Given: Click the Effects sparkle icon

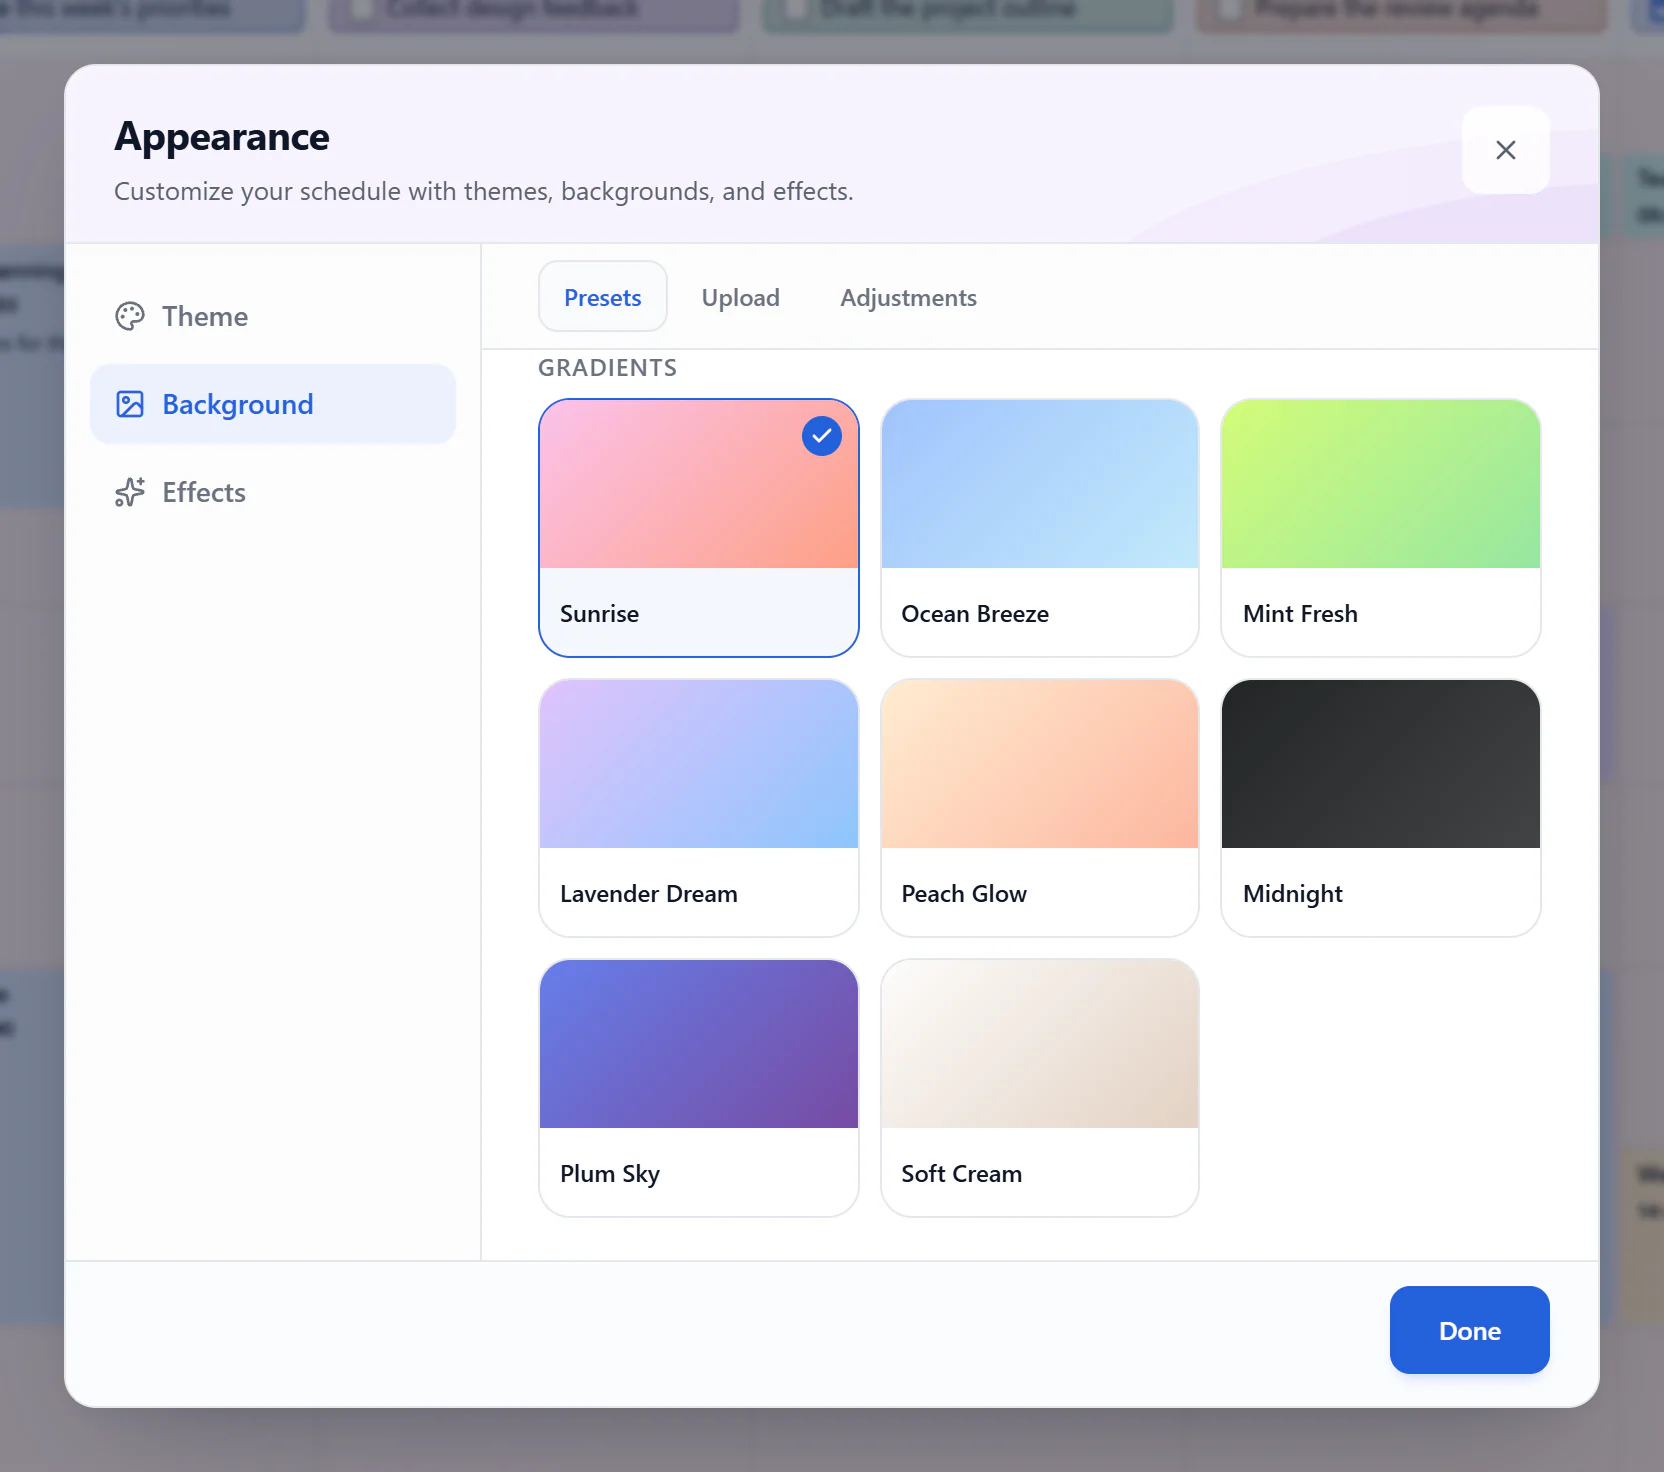Looking at the screenshot, I should [x=130, y=492].
